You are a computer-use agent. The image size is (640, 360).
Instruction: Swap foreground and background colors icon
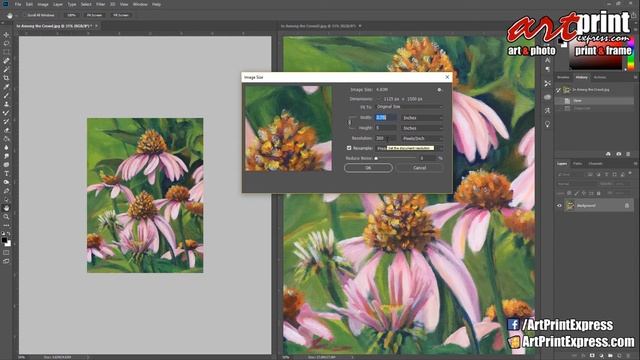coord(8,234)
